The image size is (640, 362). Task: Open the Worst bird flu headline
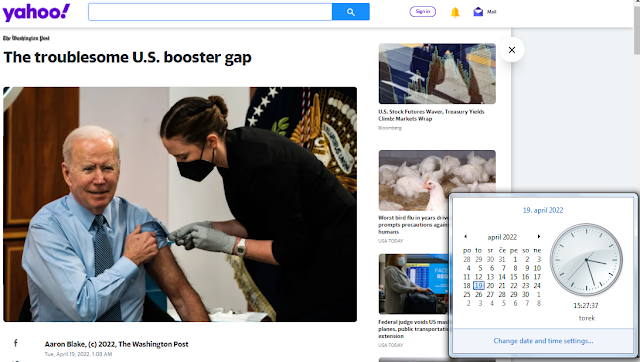coord(413,224)
